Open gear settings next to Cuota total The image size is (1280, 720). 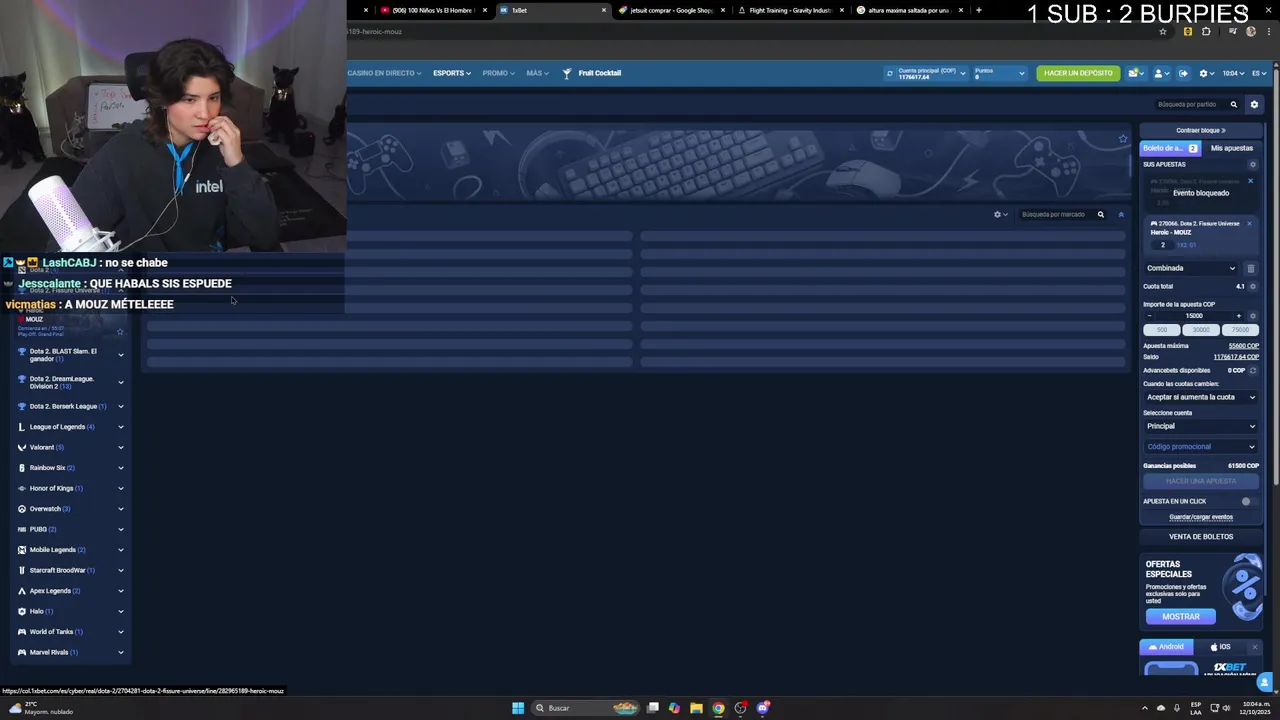point(1253,286)
